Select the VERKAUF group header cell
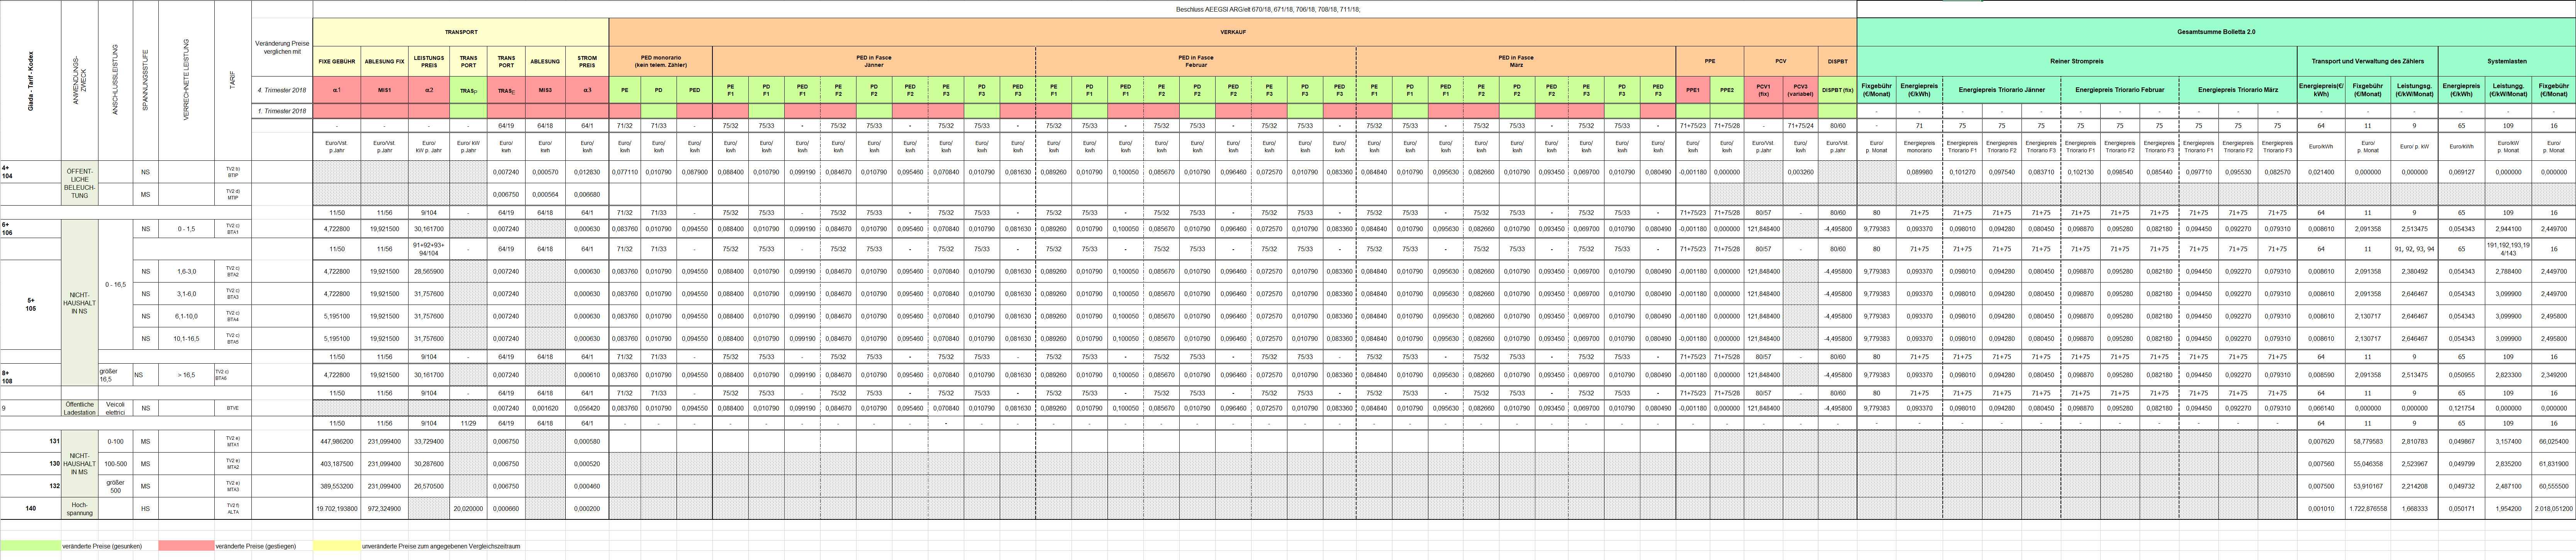This screenshot has height=560, width=2576. point(1233,32)
